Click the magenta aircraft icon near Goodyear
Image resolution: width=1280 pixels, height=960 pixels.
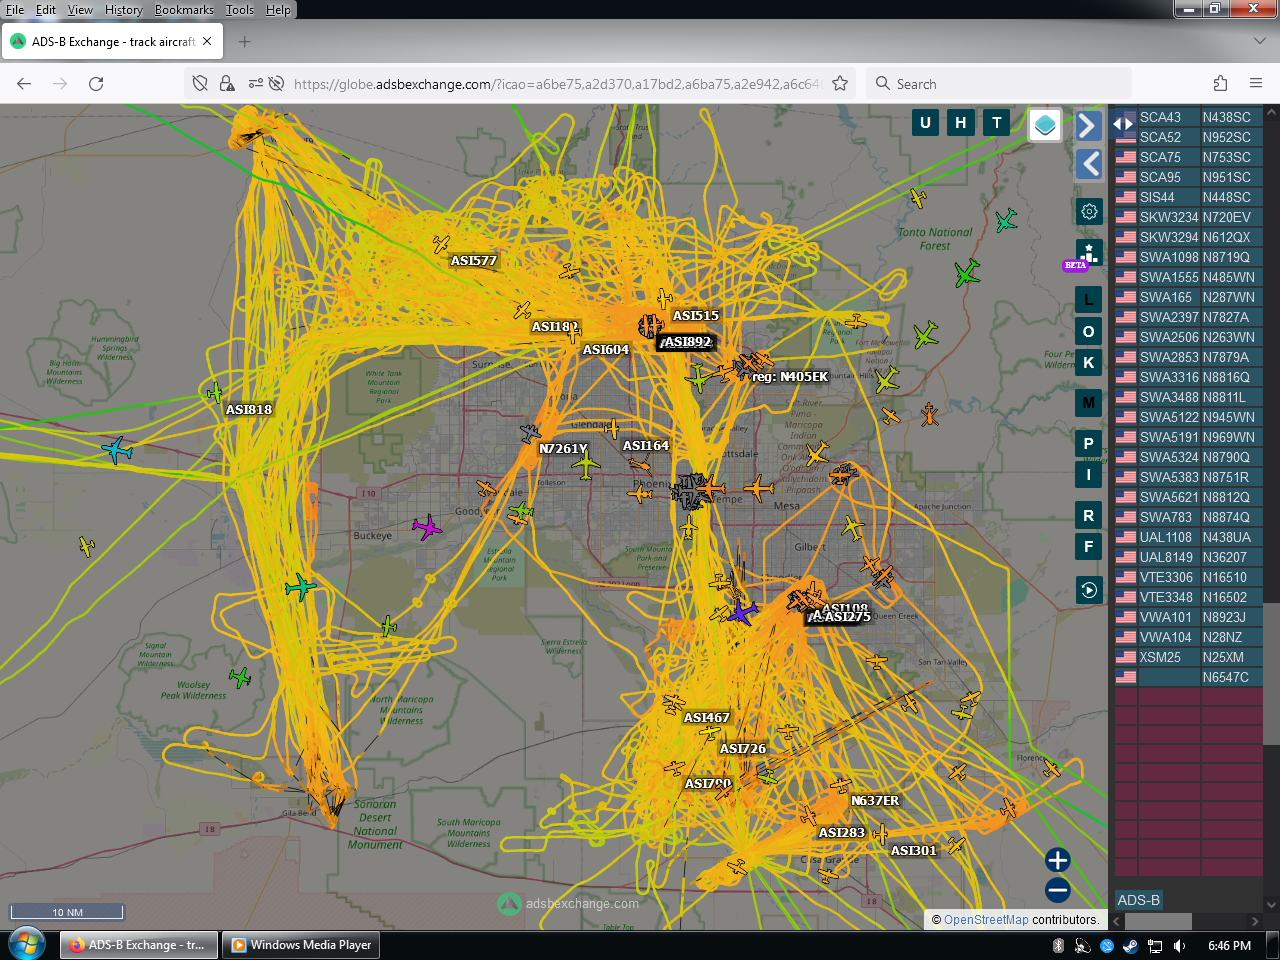427,526
